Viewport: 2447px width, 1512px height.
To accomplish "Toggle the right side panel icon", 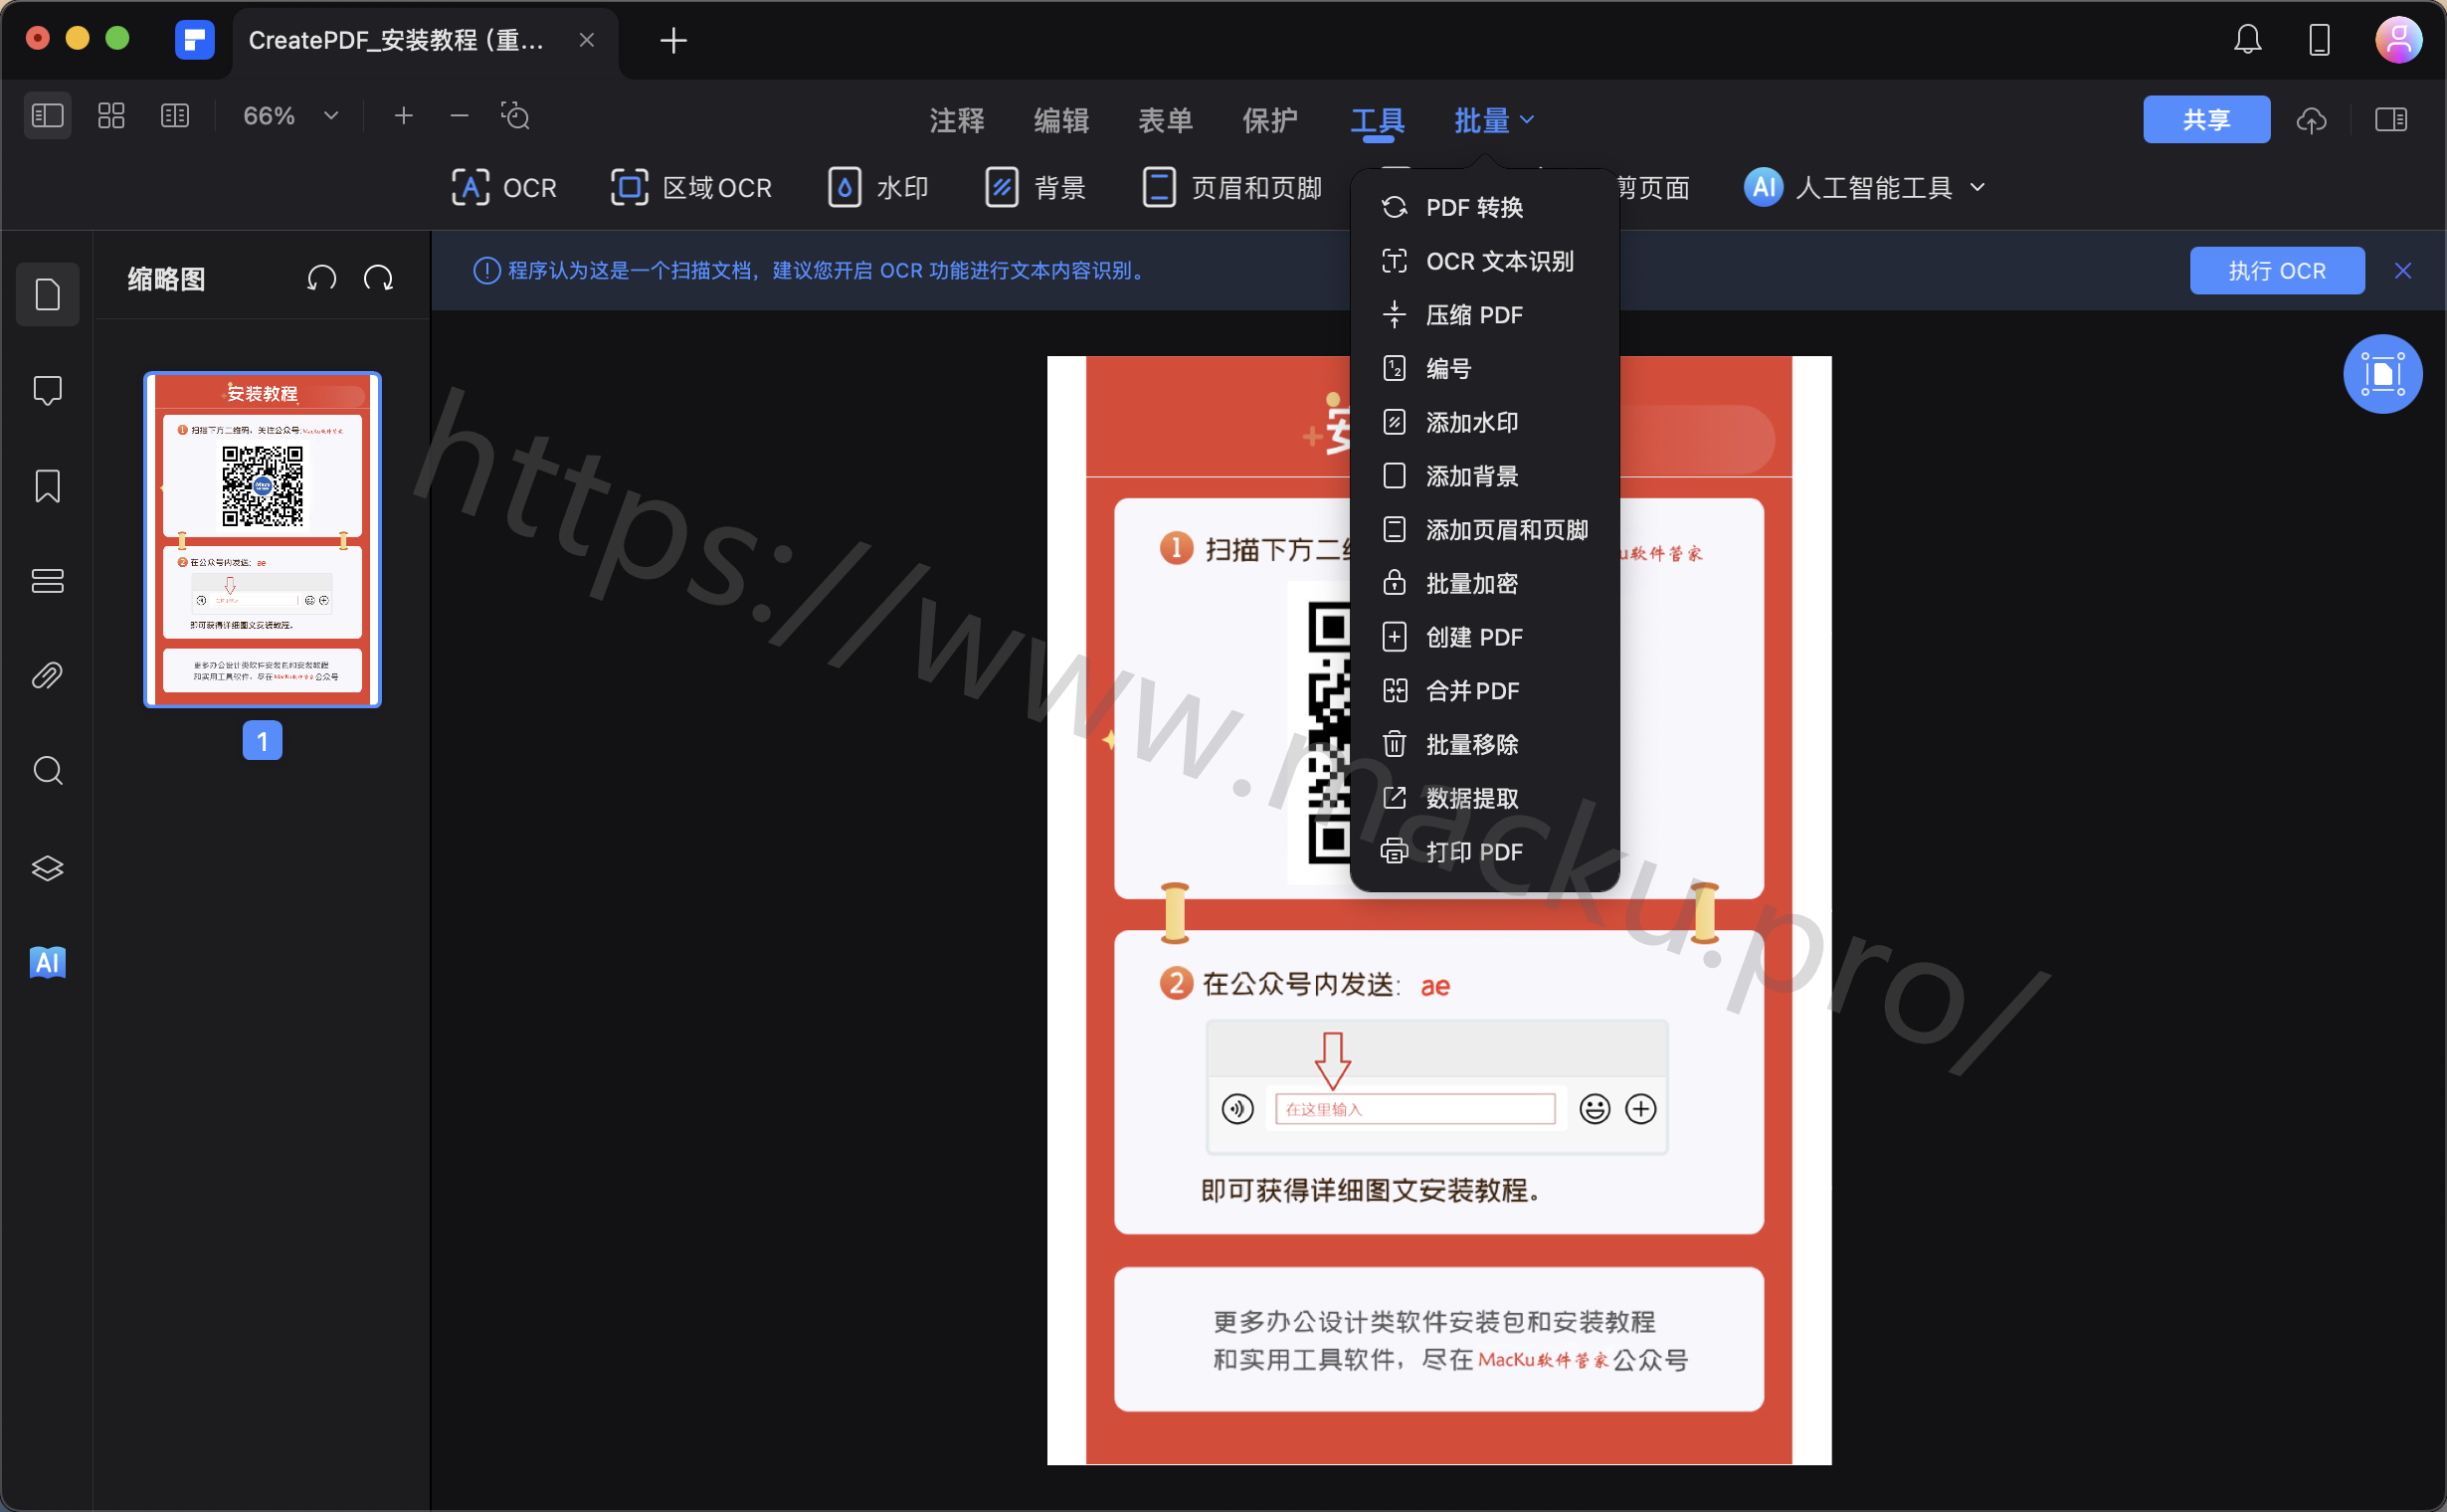I will pos(2391,120).
